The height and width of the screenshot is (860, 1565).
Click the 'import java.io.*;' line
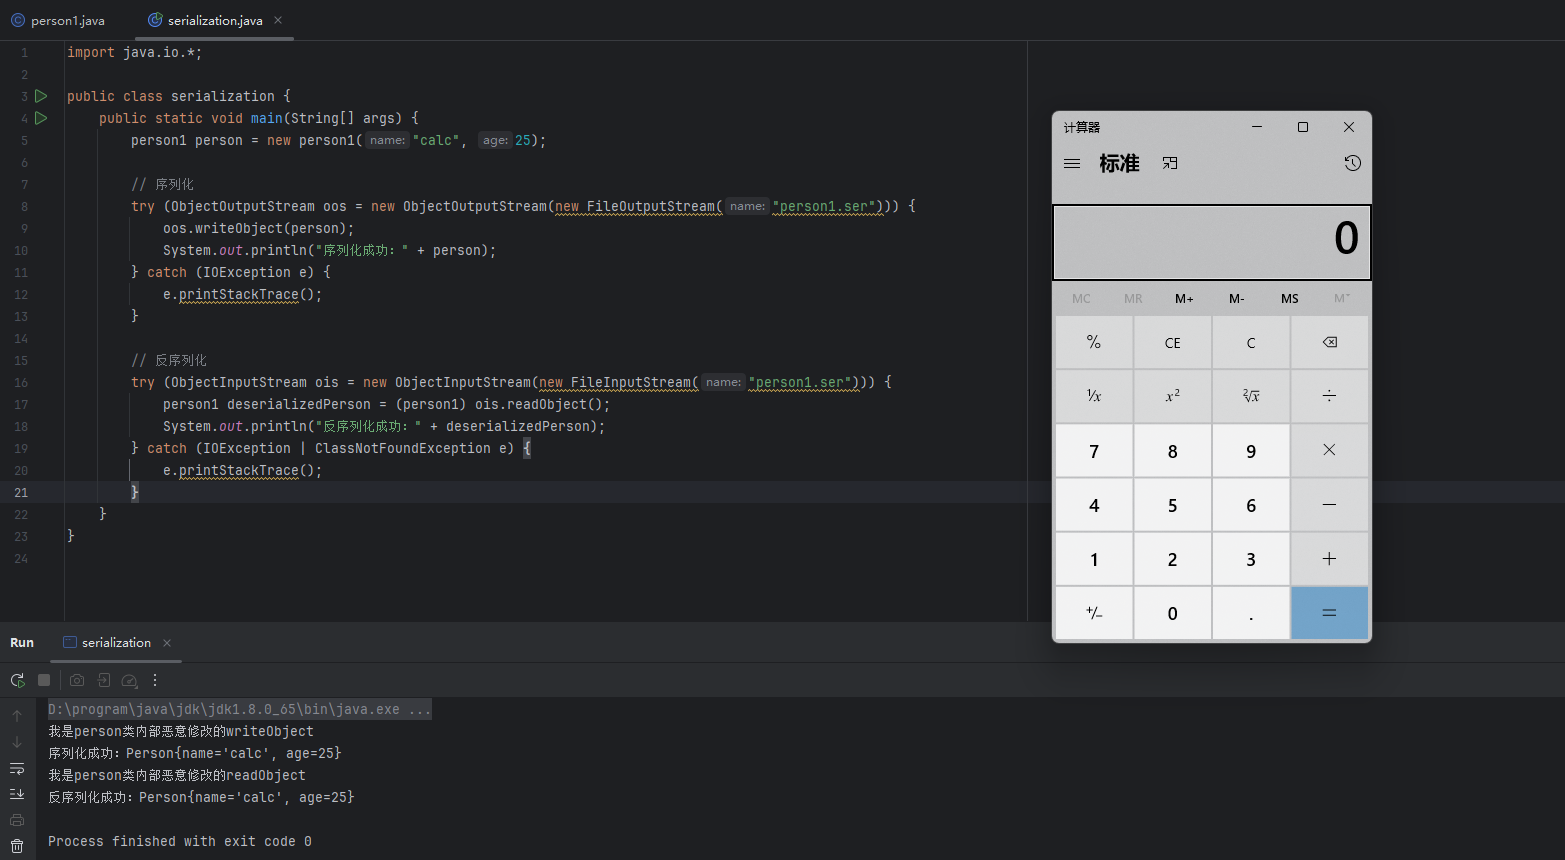point(135,52)
